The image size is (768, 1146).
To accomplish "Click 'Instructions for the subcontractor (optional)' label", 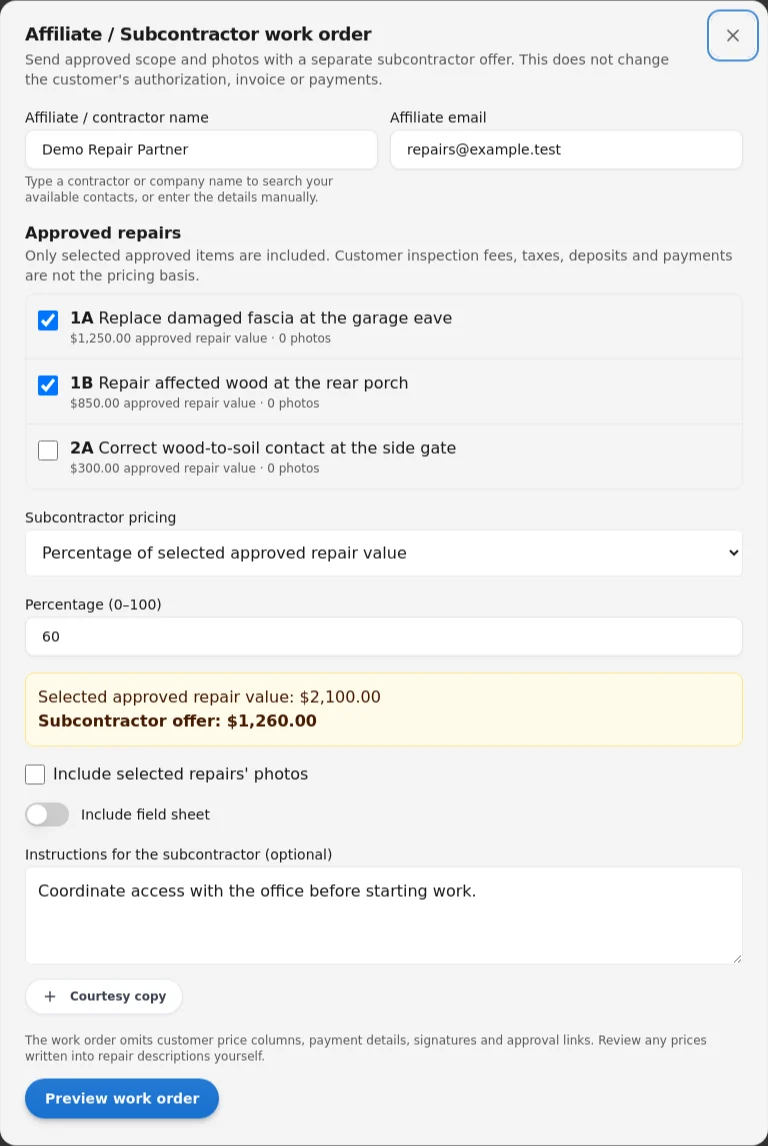I will coord(179,854).
